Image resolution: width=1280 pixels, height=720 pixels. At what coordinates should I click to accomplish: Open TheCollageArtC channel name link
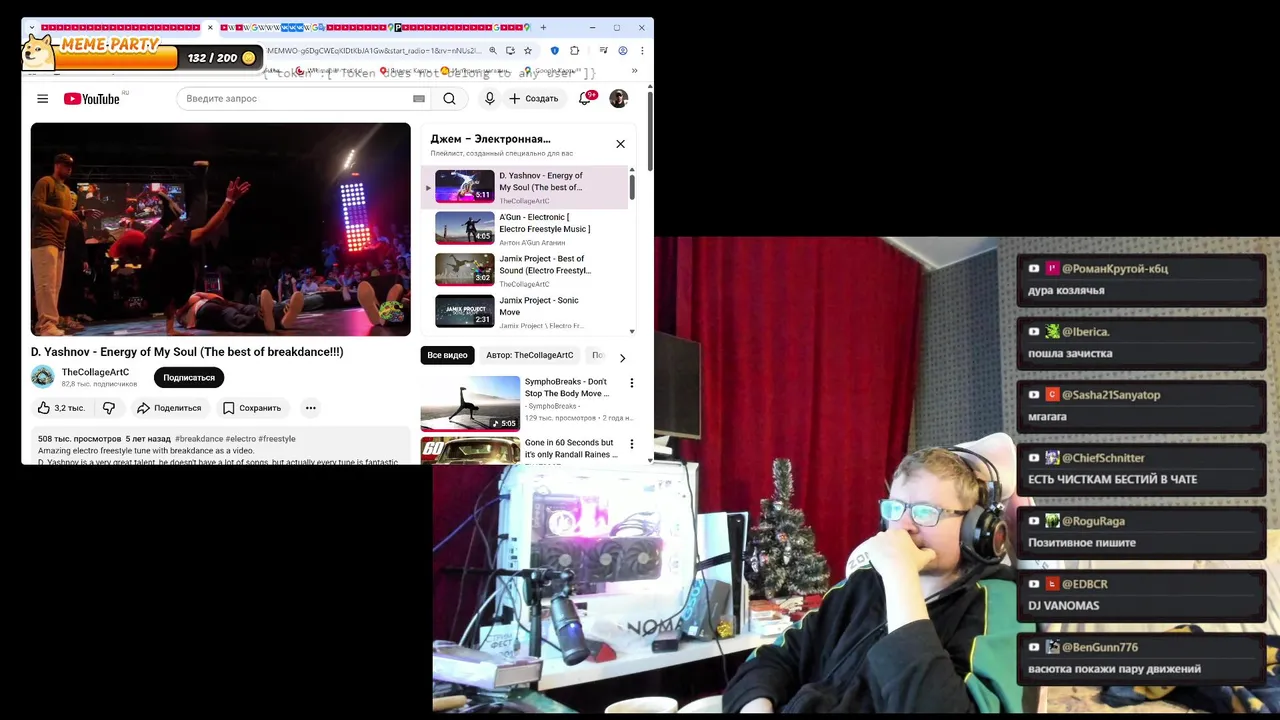95,372
